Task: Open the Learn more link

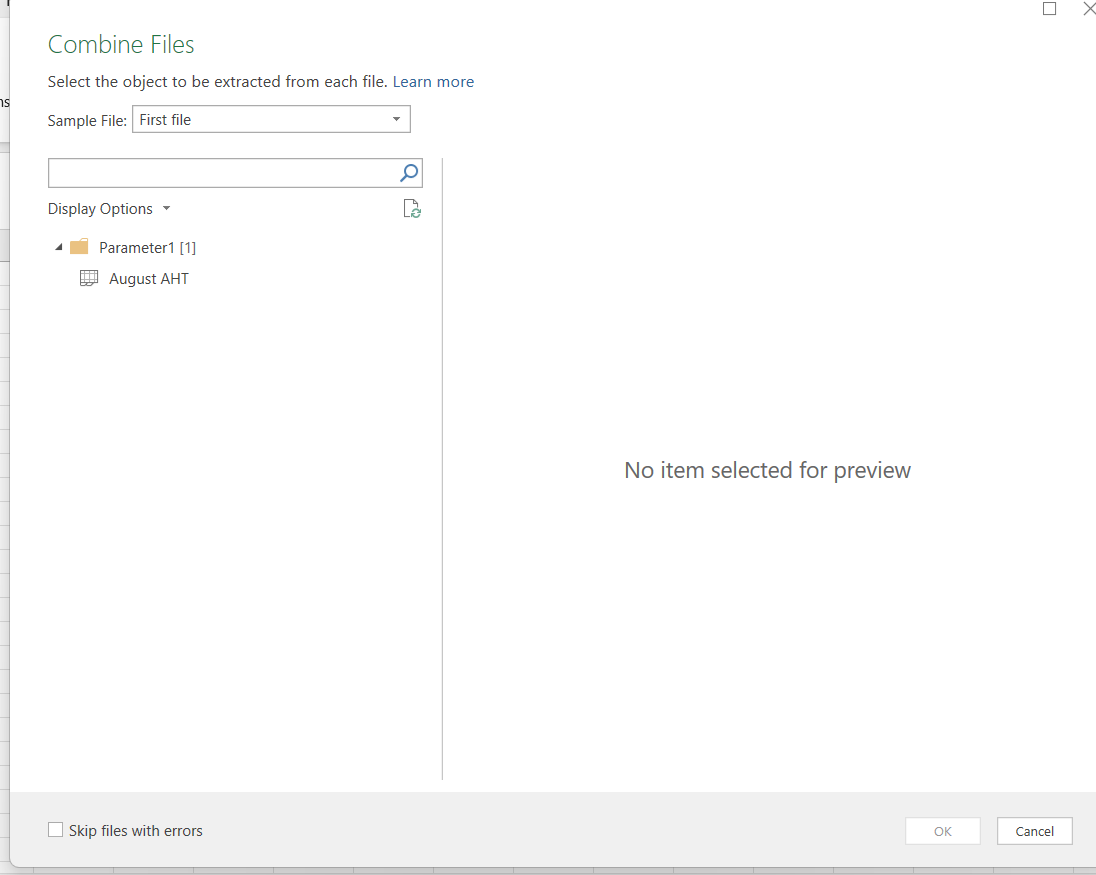Action: tap(433, 82)
